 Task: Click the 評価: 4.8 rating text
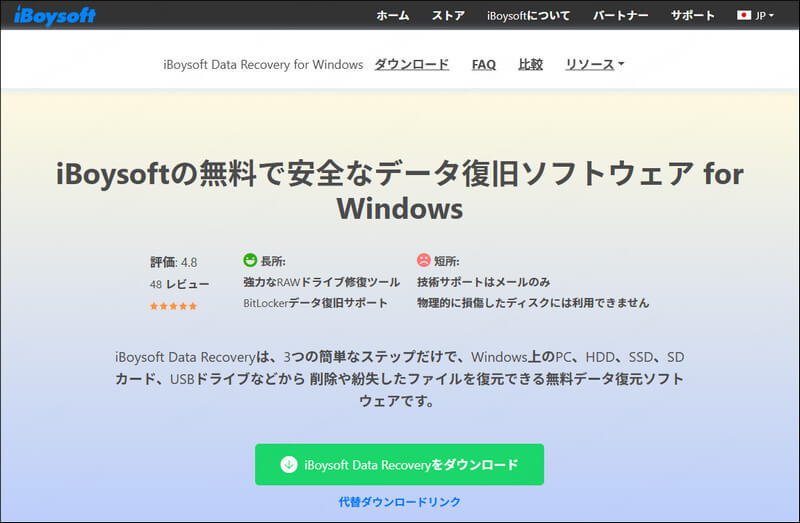[173, 262]
